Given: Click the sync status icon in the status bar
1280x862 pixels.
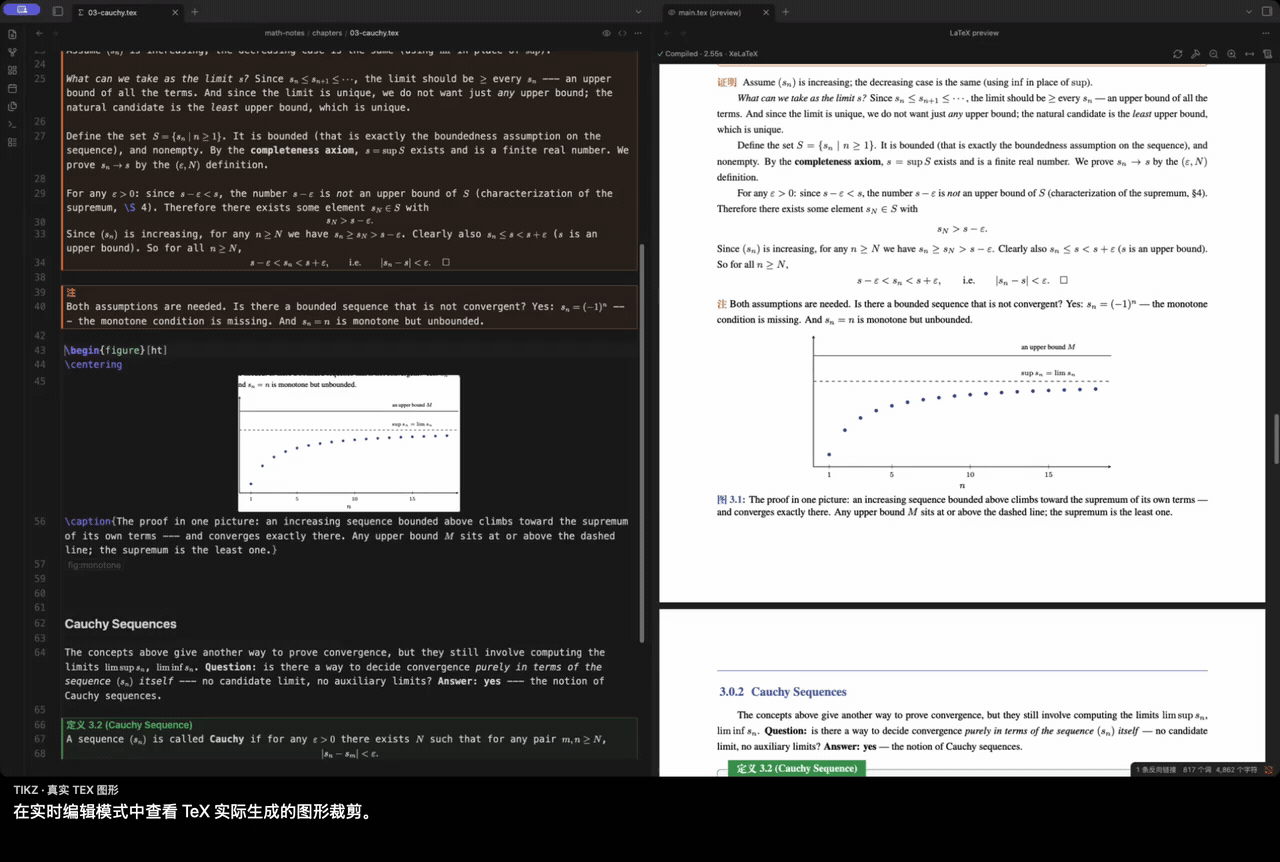Looking at the screenshot, I should (1269, 770).
